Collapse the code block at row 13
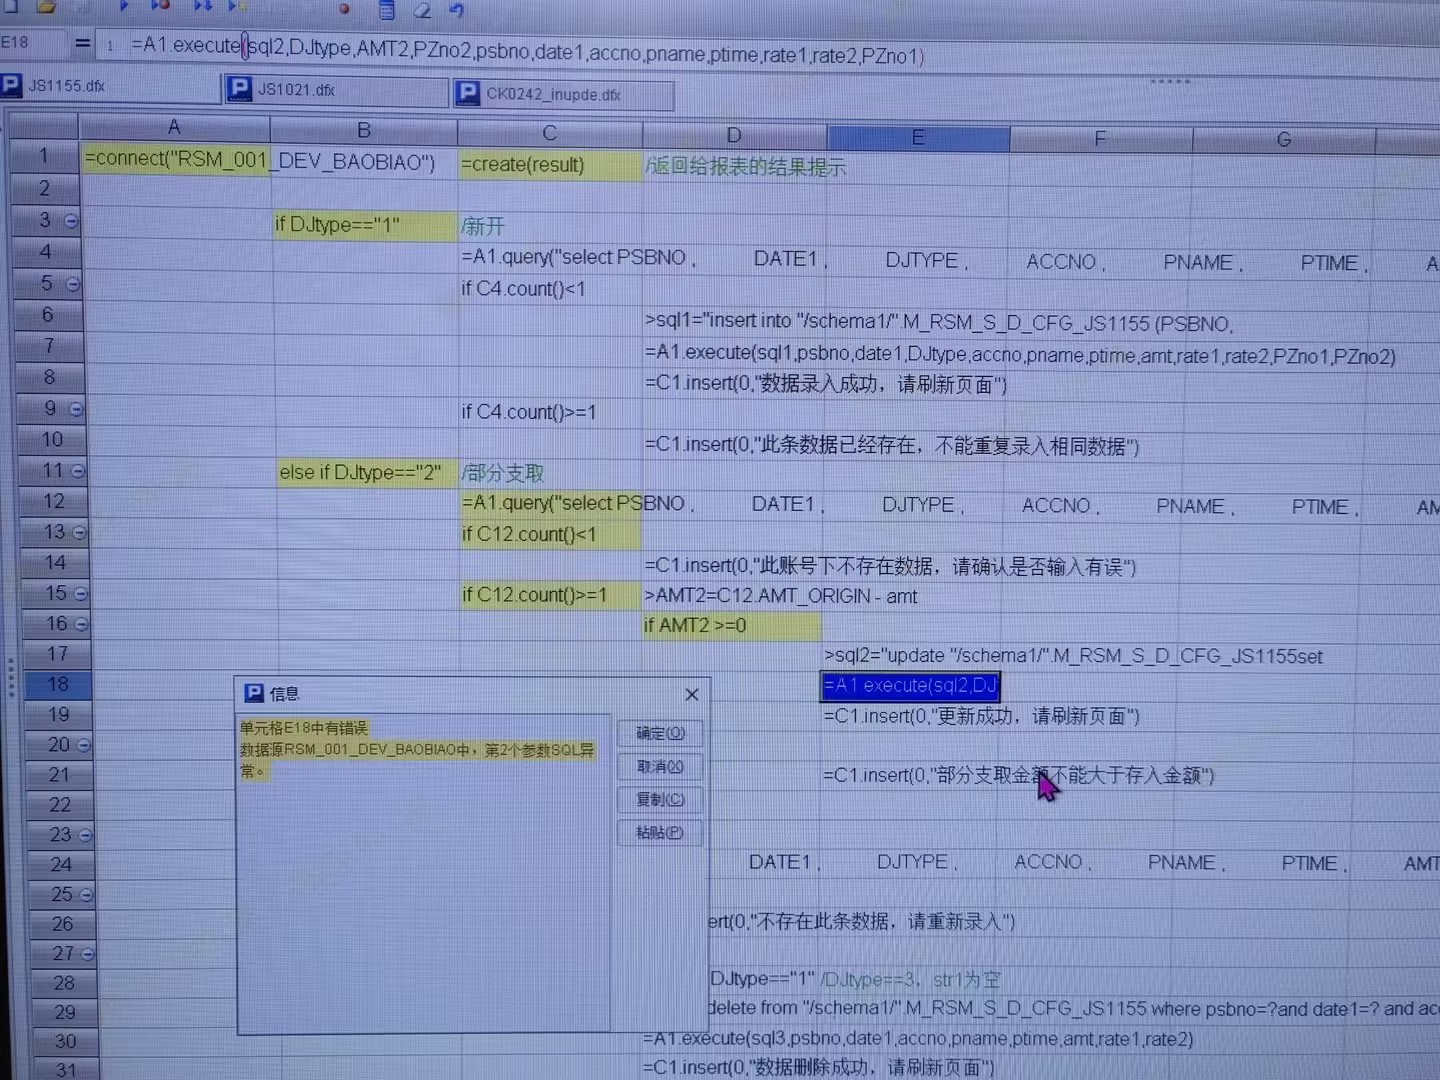 click(x=79, y=533)
